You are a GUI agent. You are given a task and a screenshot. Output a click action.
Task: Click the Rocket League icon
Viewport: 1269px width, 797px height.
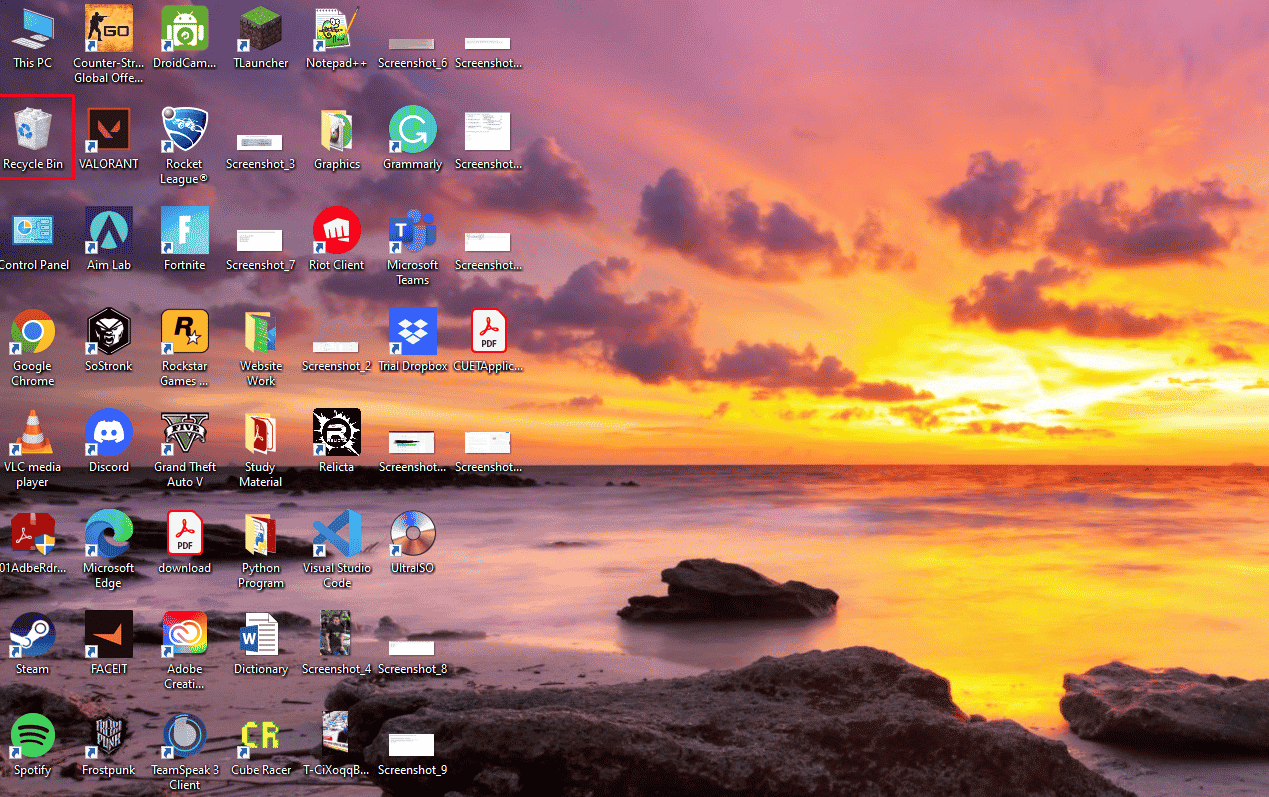point(185,130)
